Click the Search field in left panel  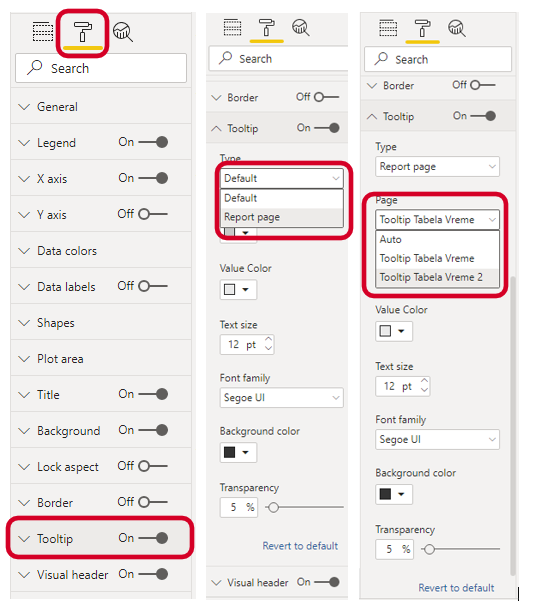(101, 68)
